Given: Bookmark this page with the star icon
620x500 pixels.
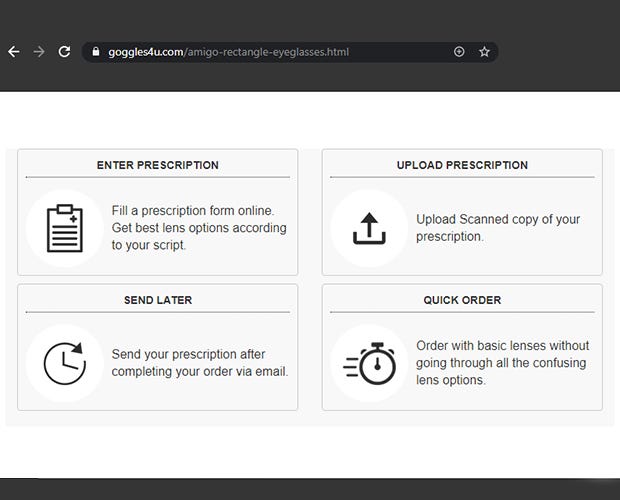Looking at the screenshot, I should coord(485,52).
